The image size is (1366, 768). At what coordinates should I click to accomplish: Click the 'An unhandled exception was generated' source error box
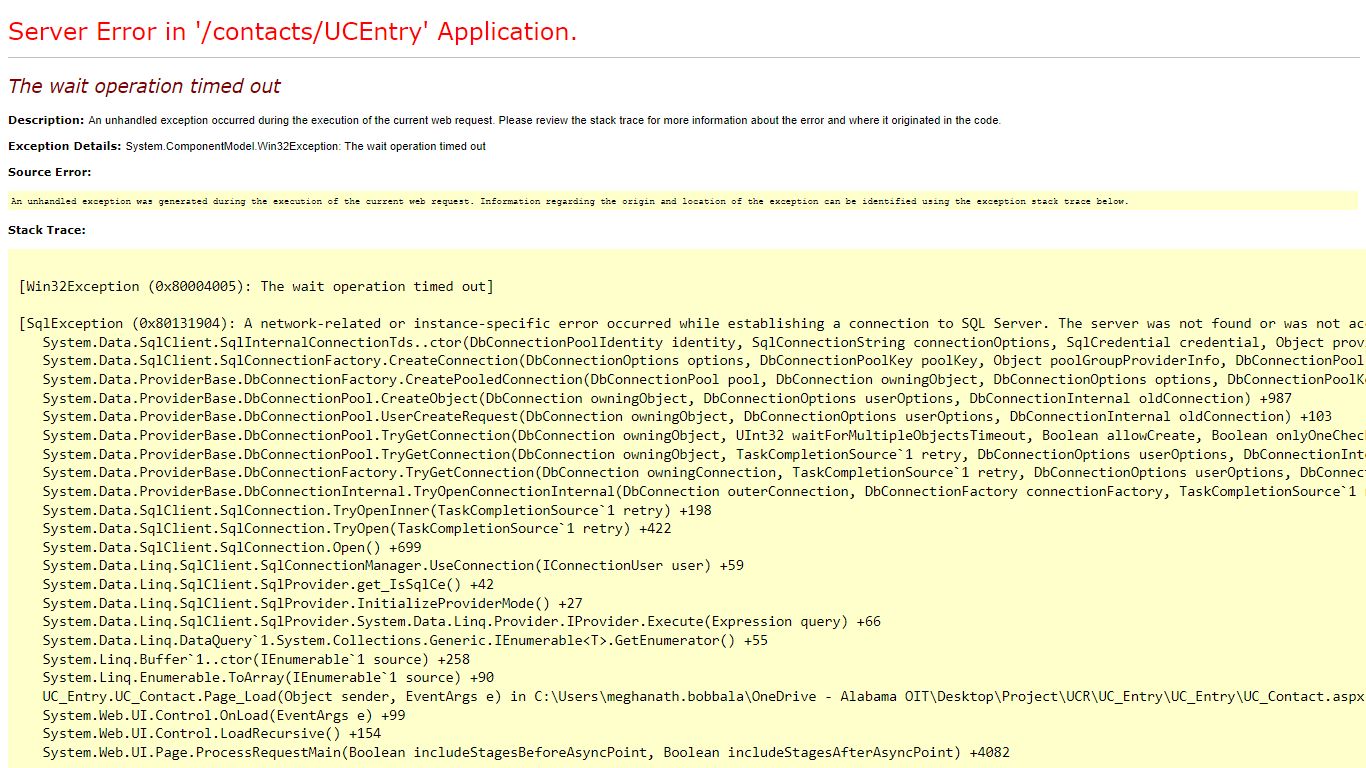pyautogui.click(x=683, y=201)
